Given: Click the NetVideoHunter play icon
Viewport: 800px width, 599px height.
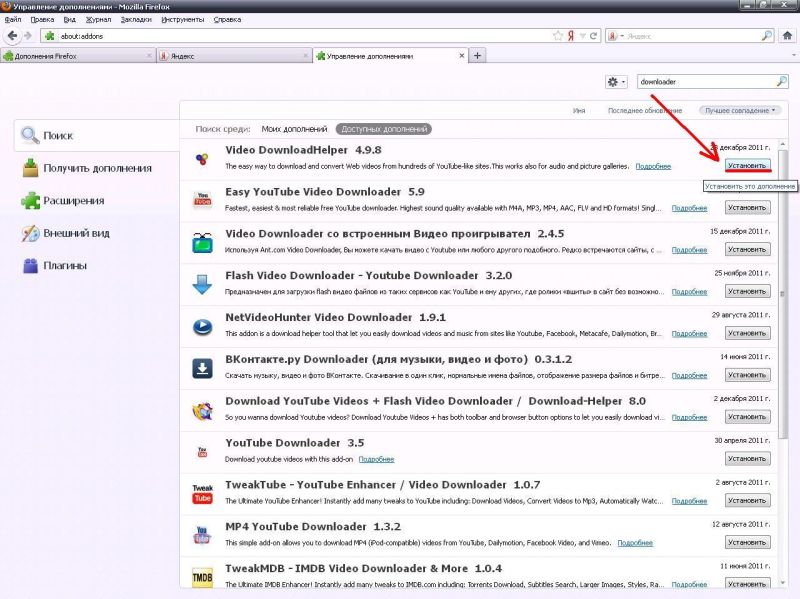Looking at the screenshot, I should (202, 326).
